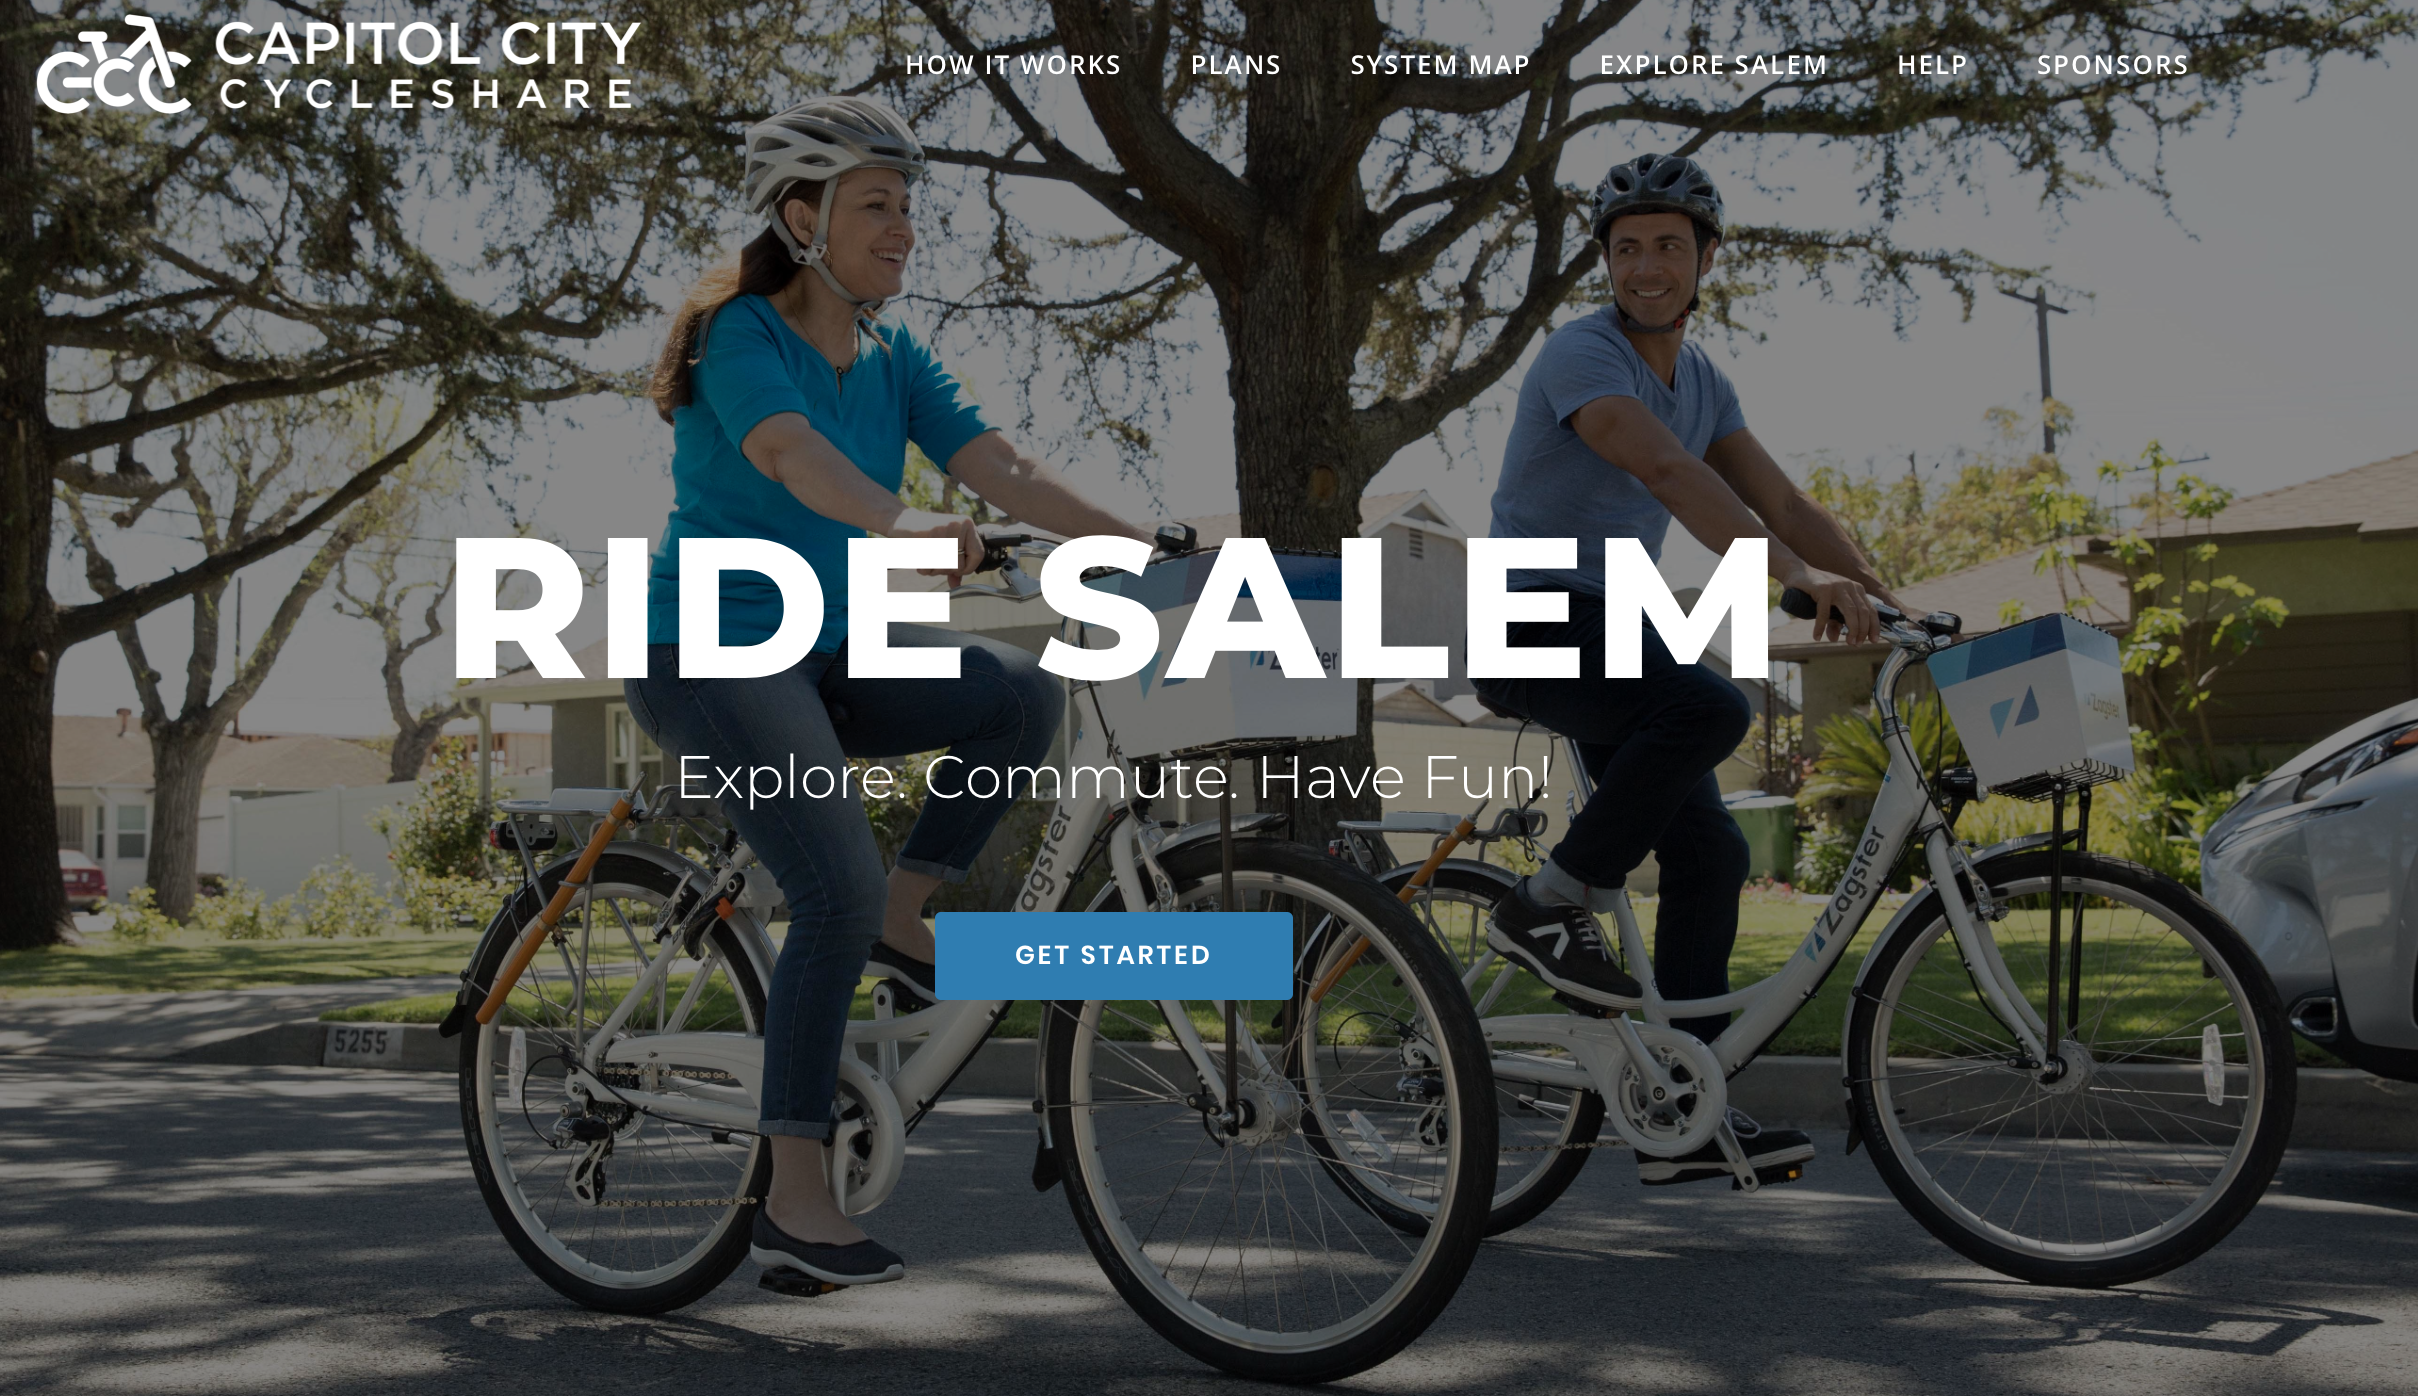Click the 5255 curb address number

click(360, 1043)
